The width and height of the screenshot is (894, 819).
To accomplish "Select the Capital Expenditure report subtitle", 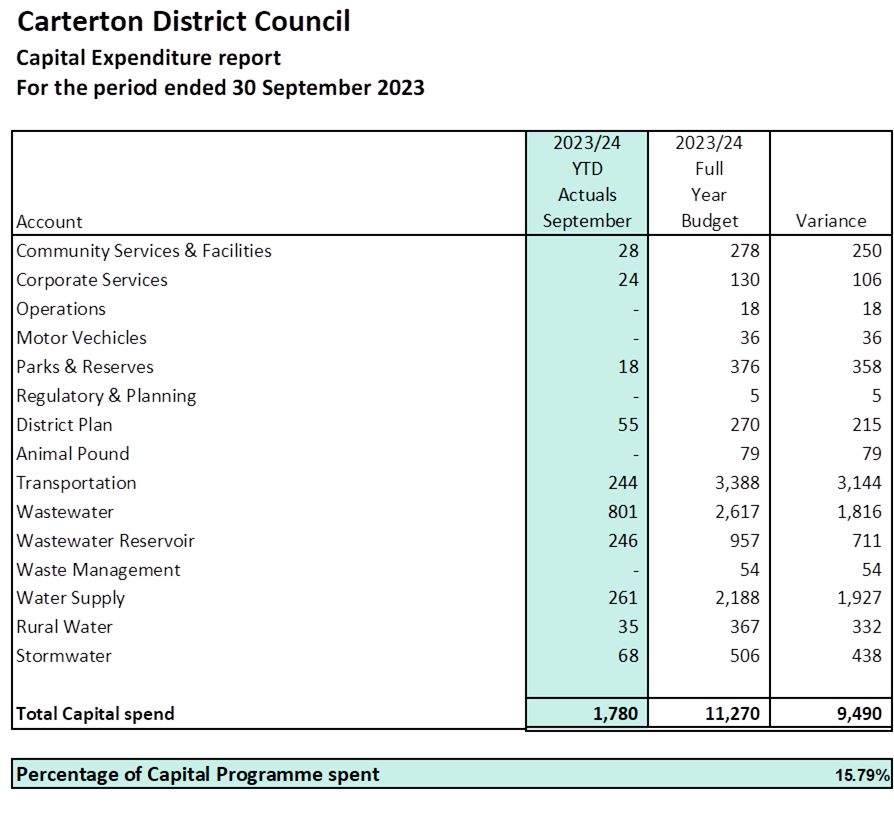I will pyautogui.click(x=149, y=58).
